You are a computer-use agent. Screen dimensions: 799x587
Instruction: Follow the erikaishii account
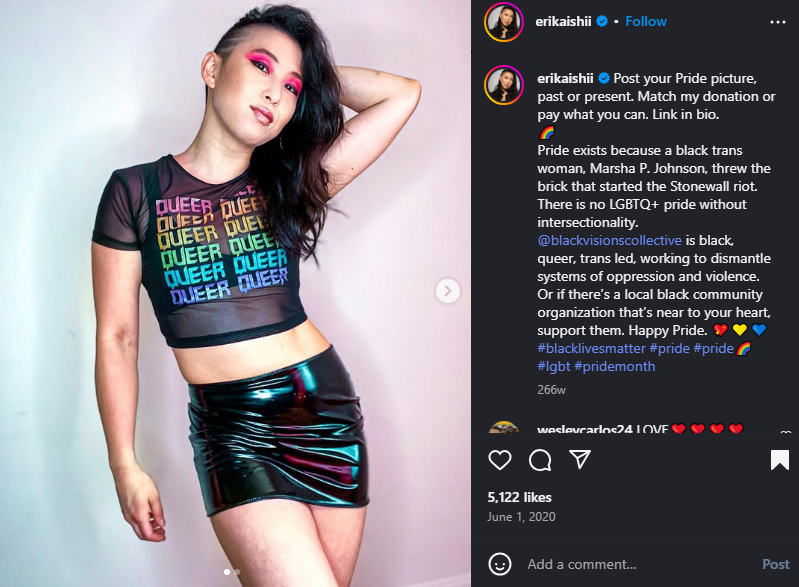[x=646, y=21]
